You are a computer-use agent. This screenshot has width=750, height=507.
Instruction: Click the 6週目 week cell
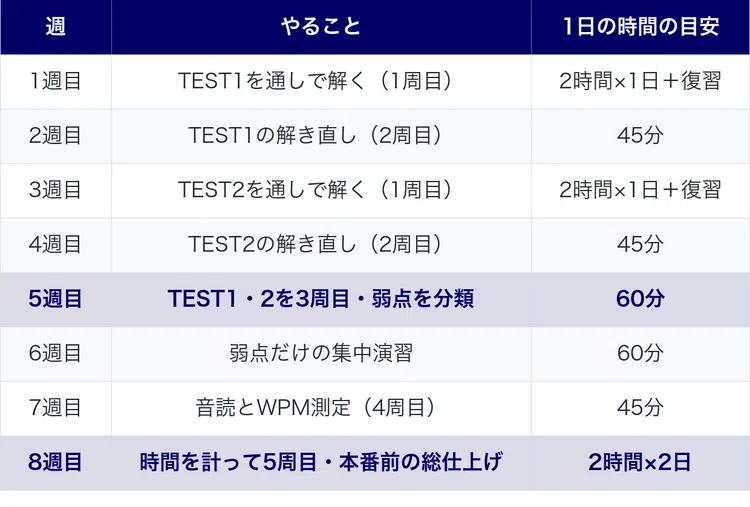point(55,354)
